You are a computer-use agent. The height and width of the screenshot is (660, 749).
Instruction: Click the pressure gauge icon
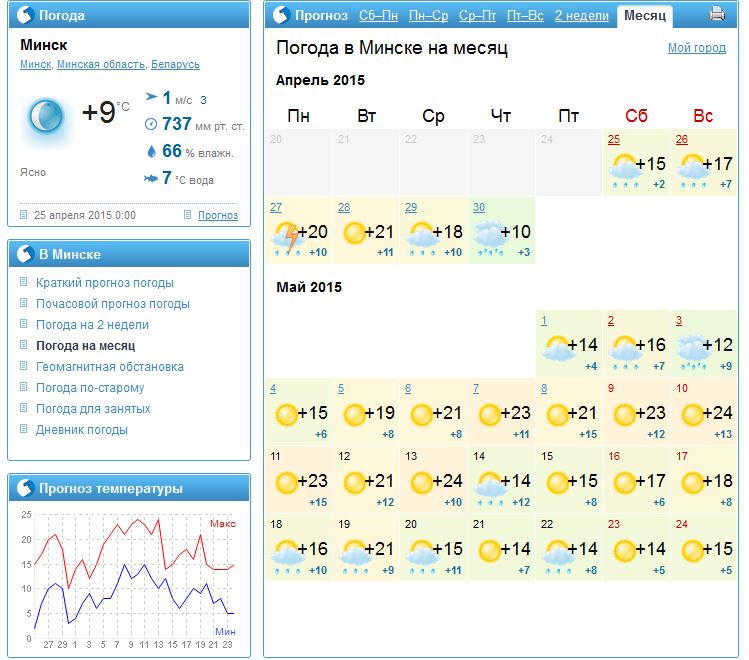click(x=151, y=124)
